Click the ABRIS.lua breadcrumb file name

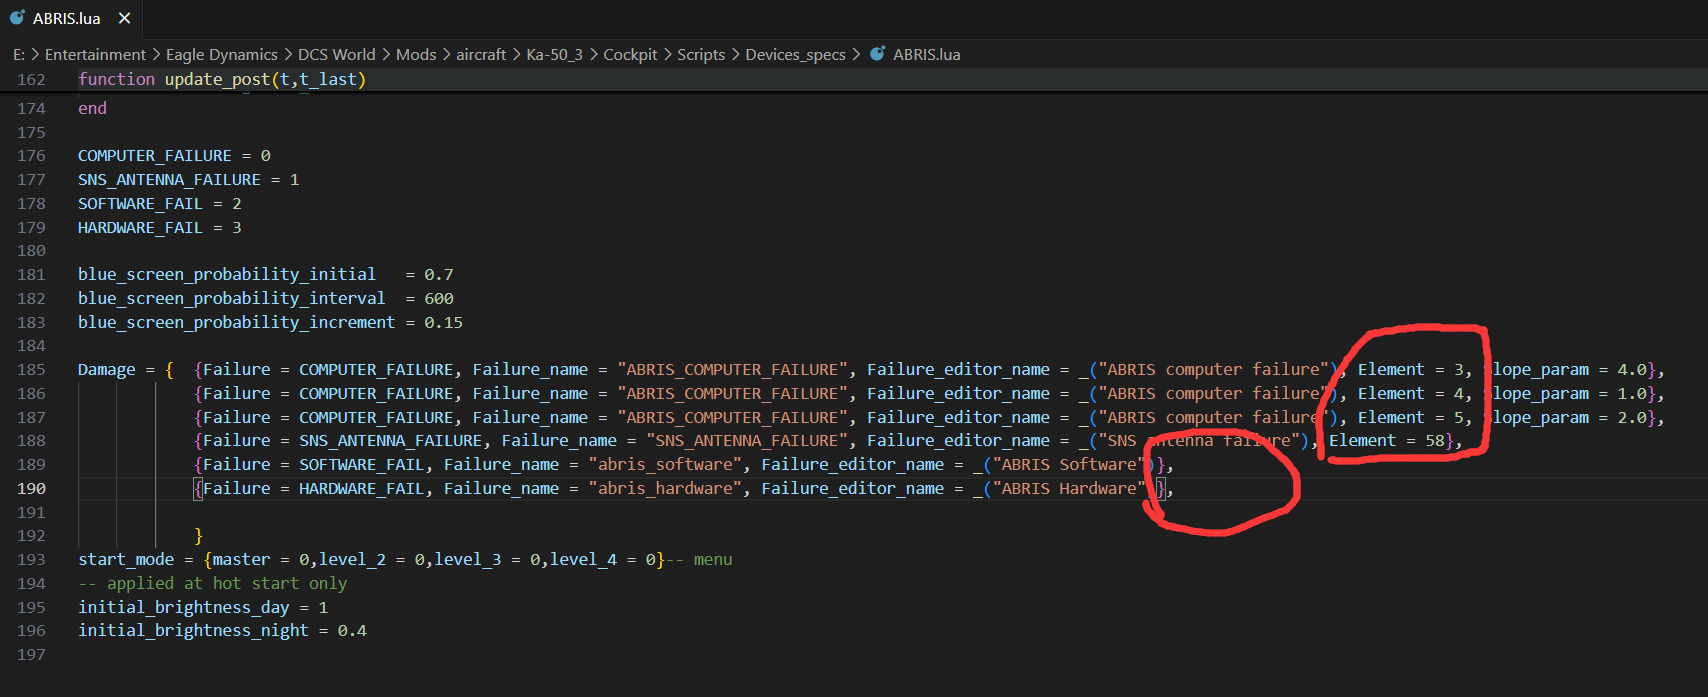[x=927, y=54]
